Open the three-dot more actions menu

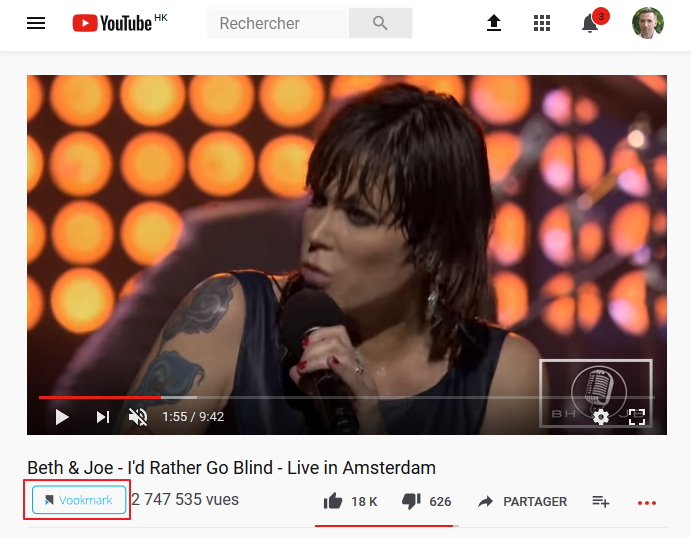click(647, 503)
